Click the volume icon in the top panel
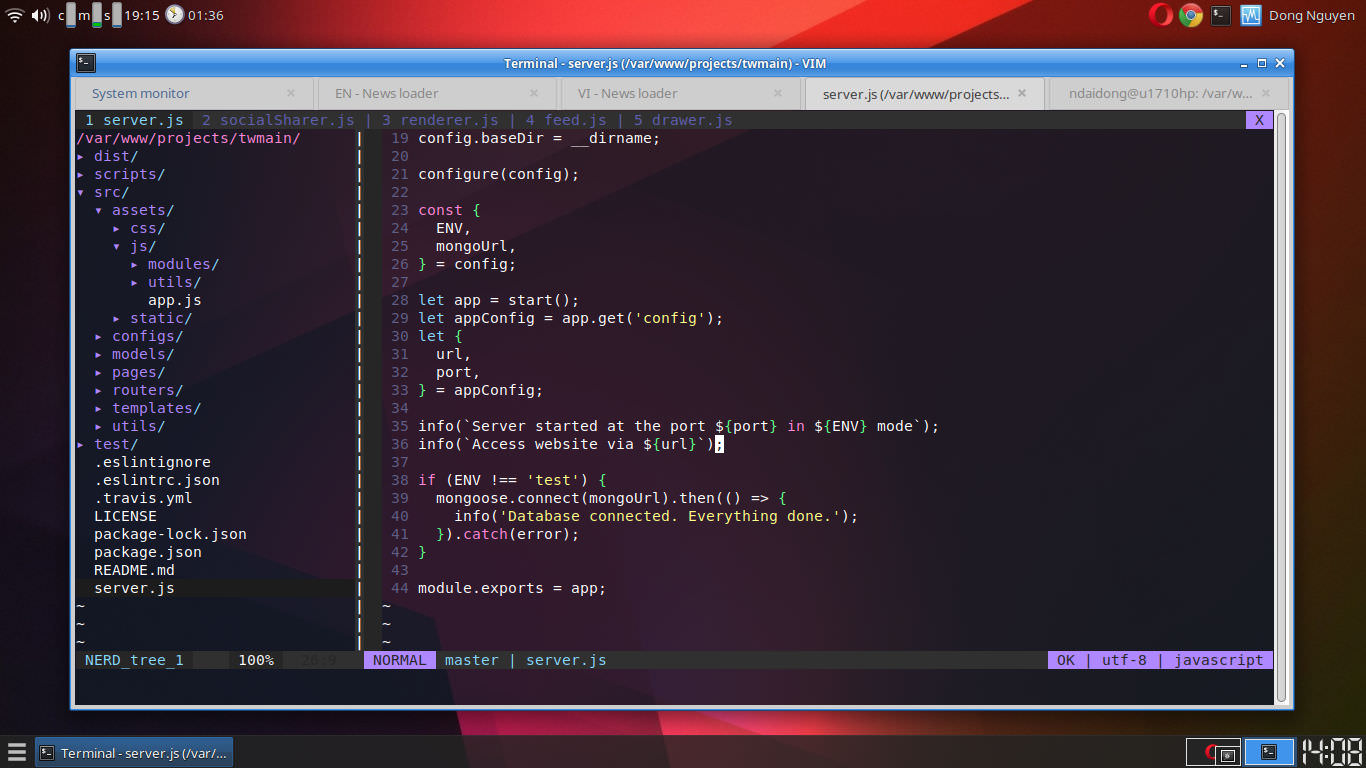 point(39,15)
